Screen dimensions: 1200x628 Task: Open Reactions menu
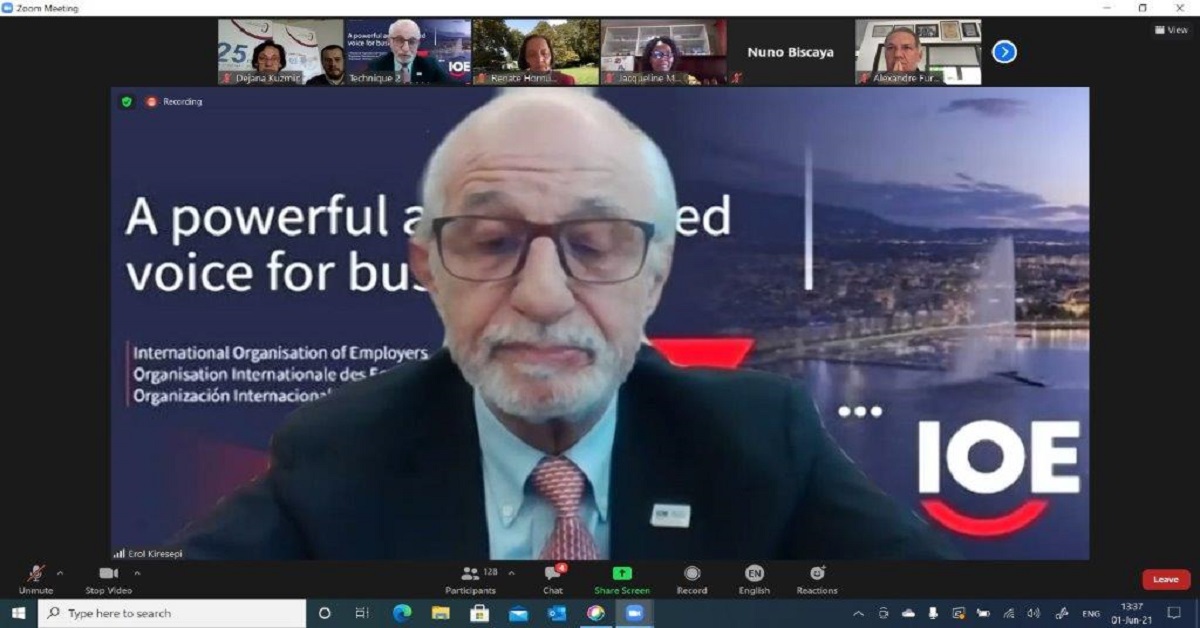click(x=817, y=579)
